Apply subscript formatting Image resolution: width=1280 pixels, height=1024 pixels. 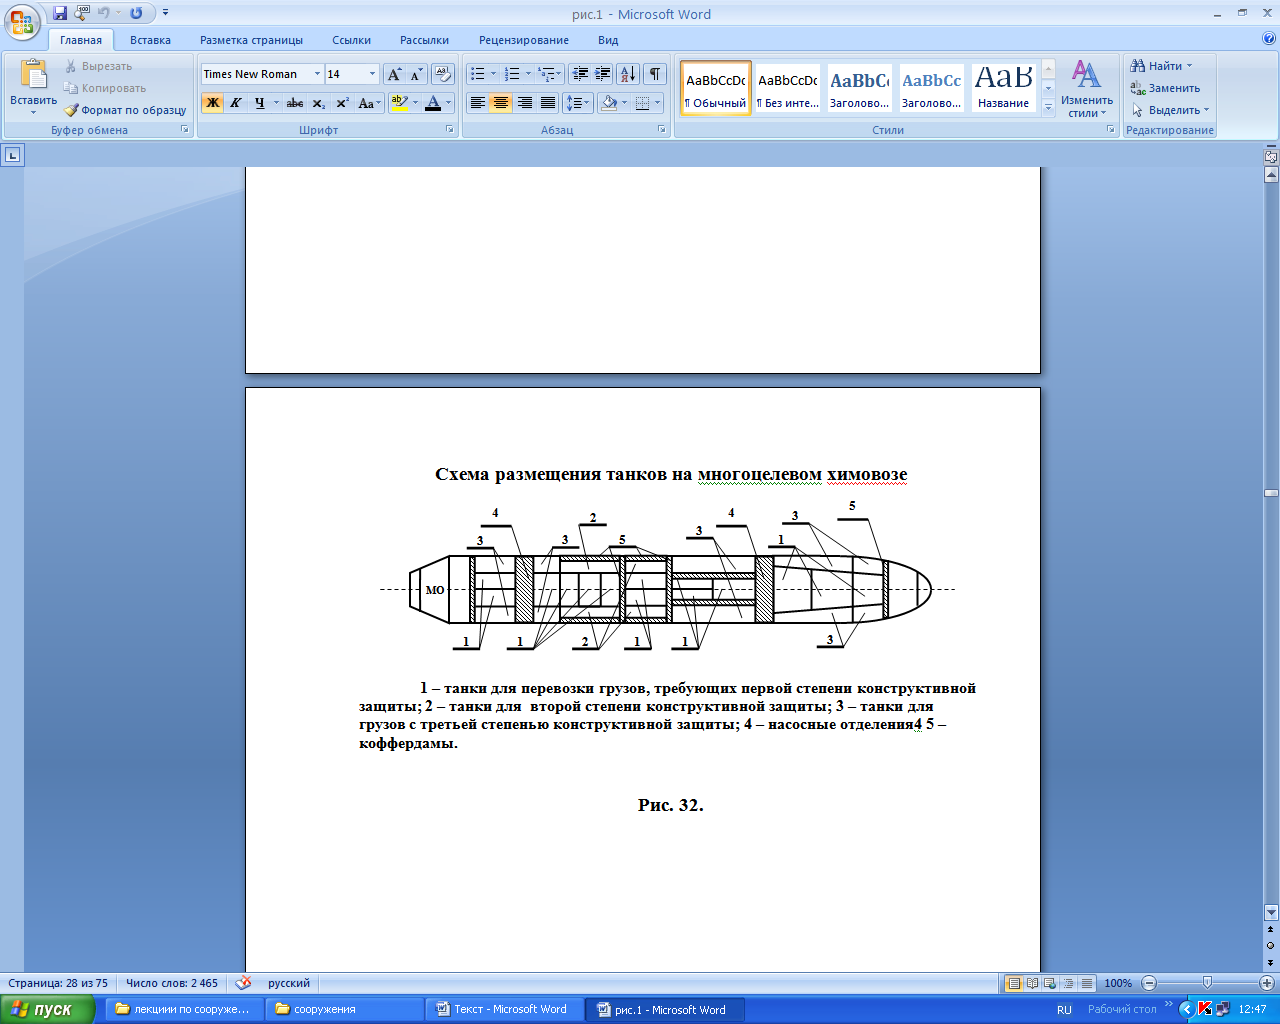pyautogui.click(x=319, y=103)
